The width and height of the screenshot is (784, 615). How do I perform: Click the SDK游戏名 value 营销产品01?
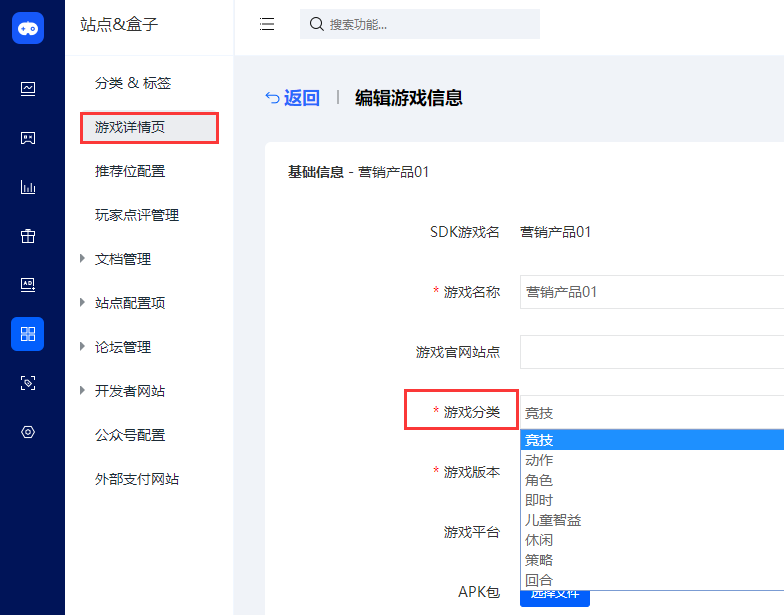pyautogui.click(x=556, y=232)
